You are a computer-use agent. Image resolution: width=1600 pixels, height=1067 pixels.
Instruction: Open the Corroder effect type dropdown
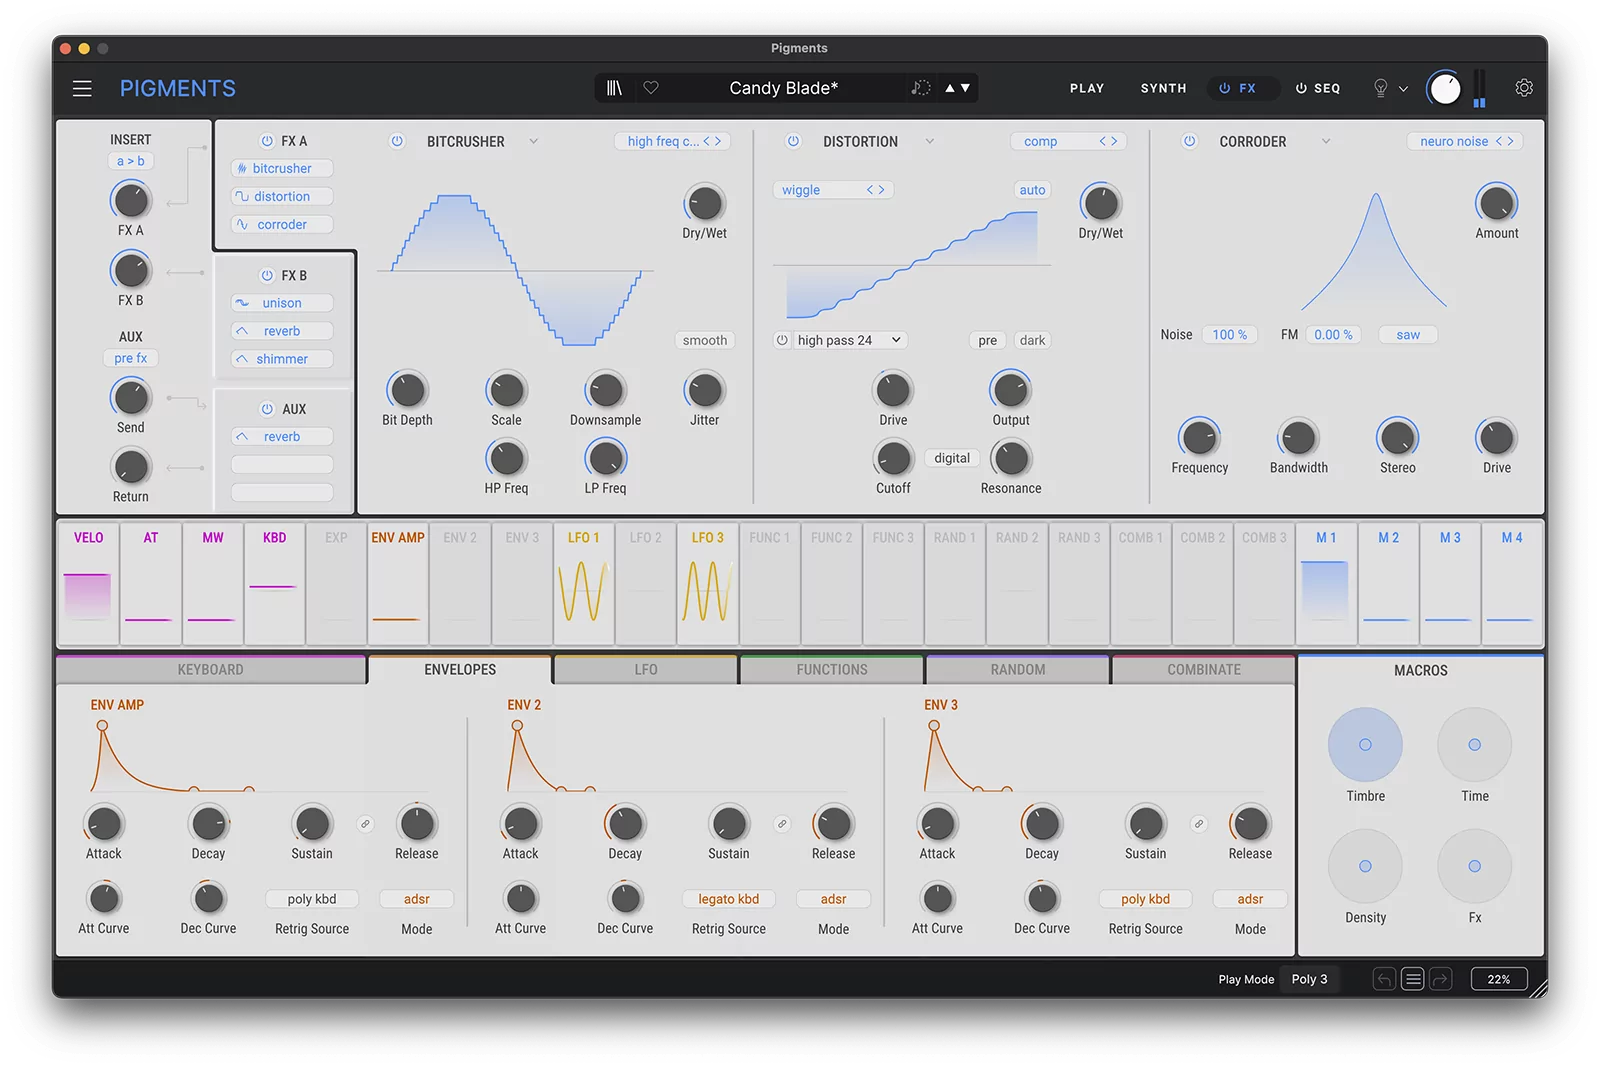pyautogui.click(x=1327, y=141)
